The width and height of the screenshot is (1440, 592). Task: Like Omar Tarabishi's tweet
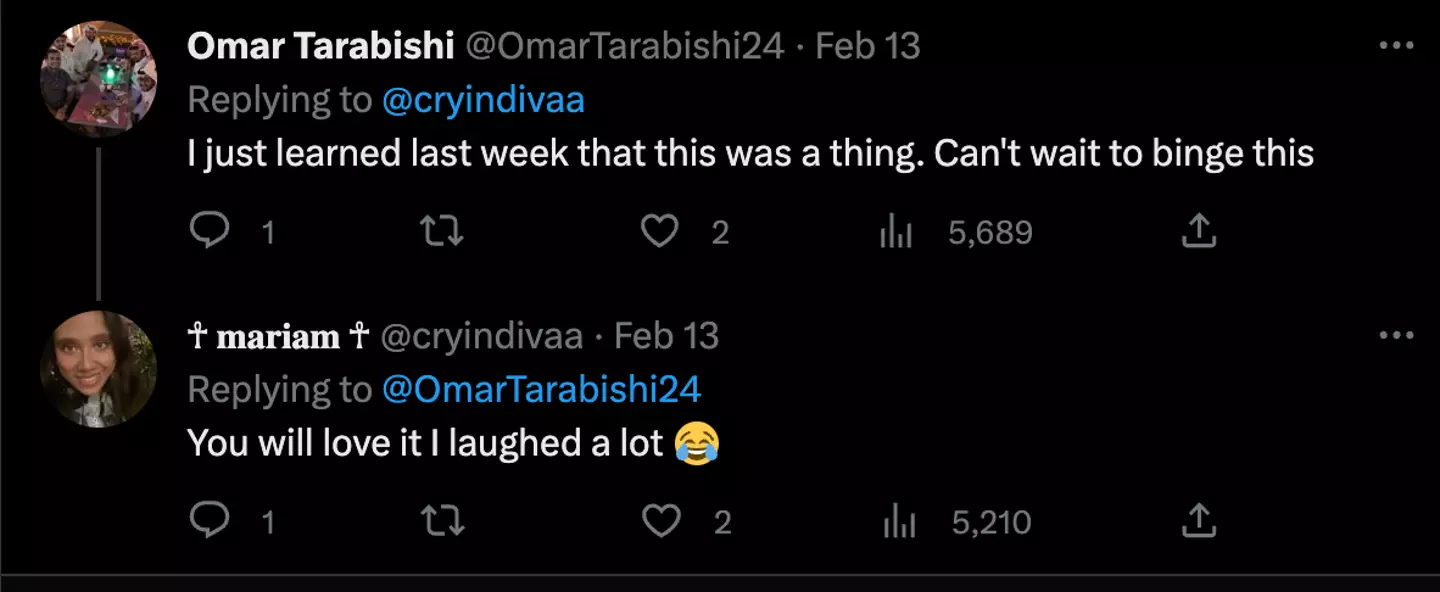click(659, 232)
